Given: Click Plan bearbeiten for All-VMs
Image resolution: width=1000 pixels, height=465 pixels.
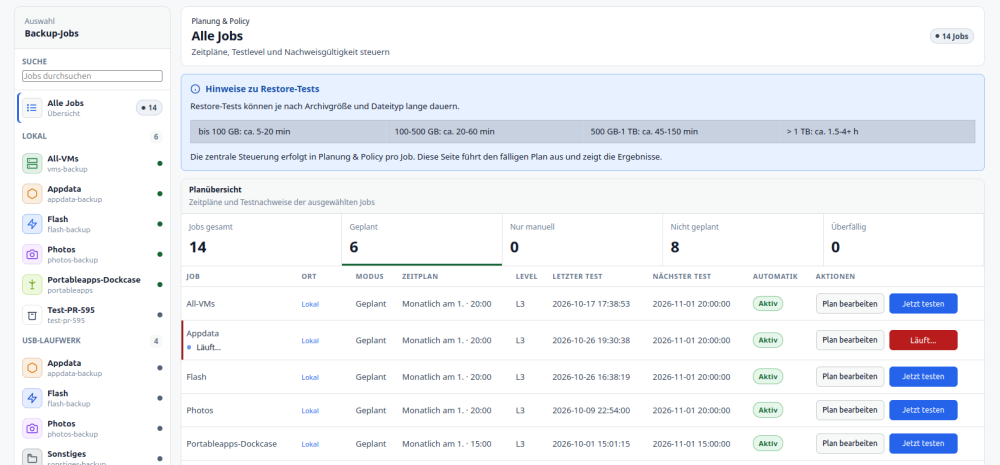Looking at the screenshot, I should pyautogui.click(x=850, y=304).
